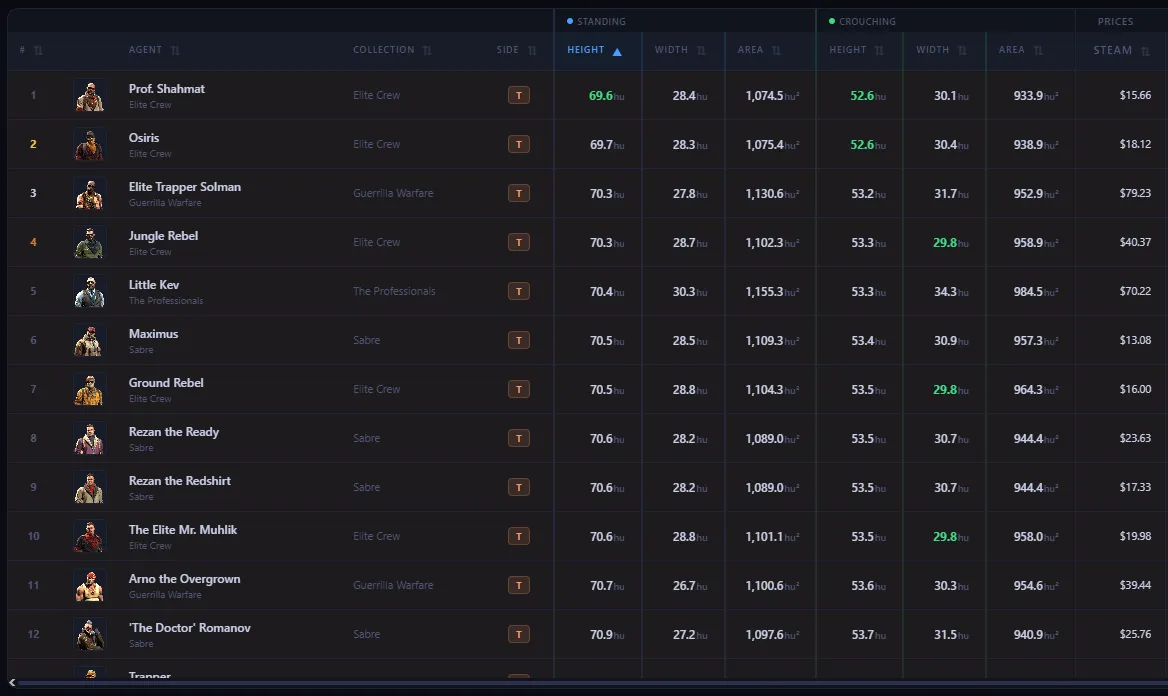The image size is (1168, 696).
Task: Click 'The Doctor' Romanov avatar thumbnail
Action: pos(89,634)
